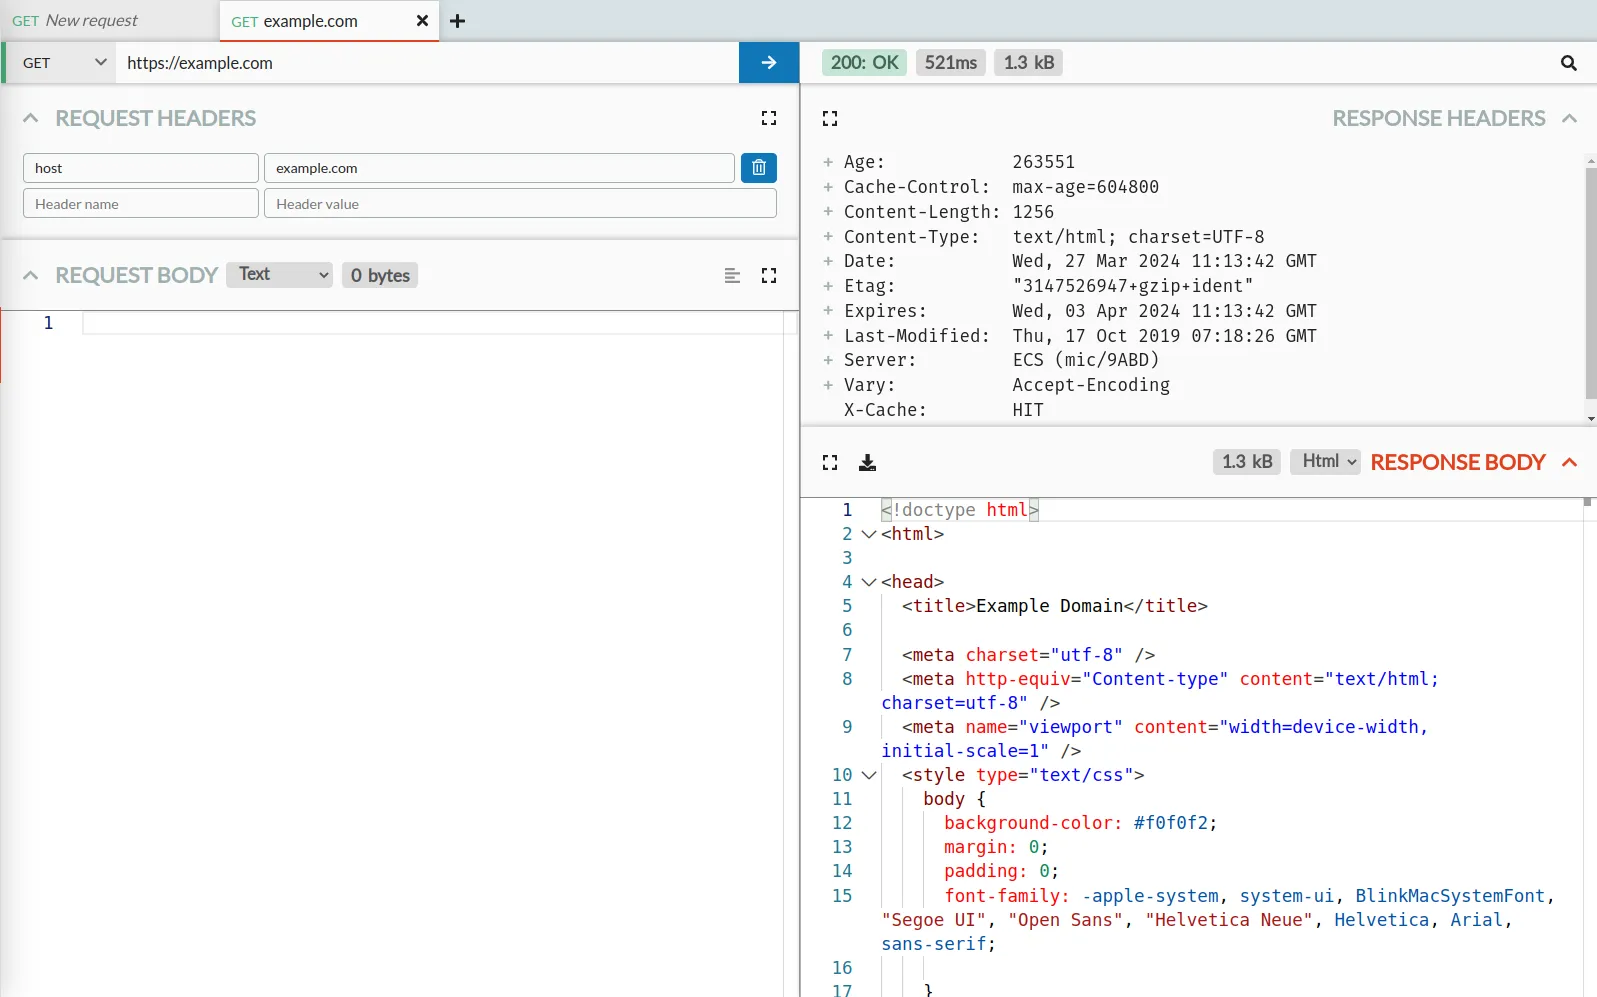Collapse the Response Body section chevron
1597x997 pixels.
(1569, 462)
